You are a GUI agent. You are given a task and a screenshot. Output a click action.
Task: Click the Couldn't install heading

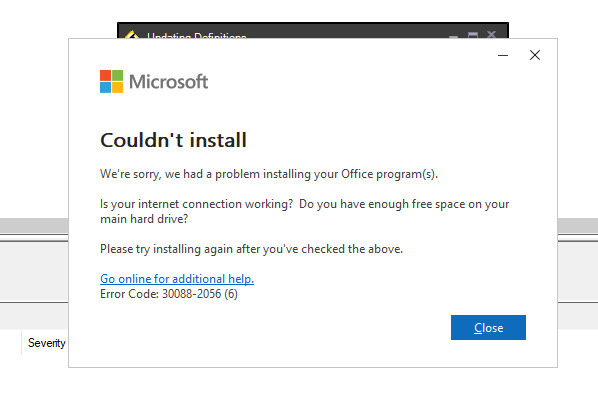point(173,140)
